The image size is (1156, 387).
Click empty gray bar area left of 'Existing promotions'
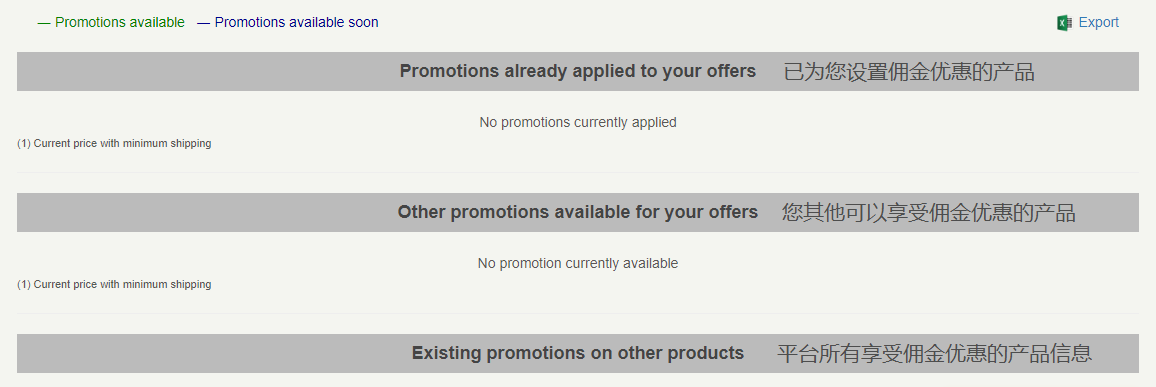pos(214,353)
